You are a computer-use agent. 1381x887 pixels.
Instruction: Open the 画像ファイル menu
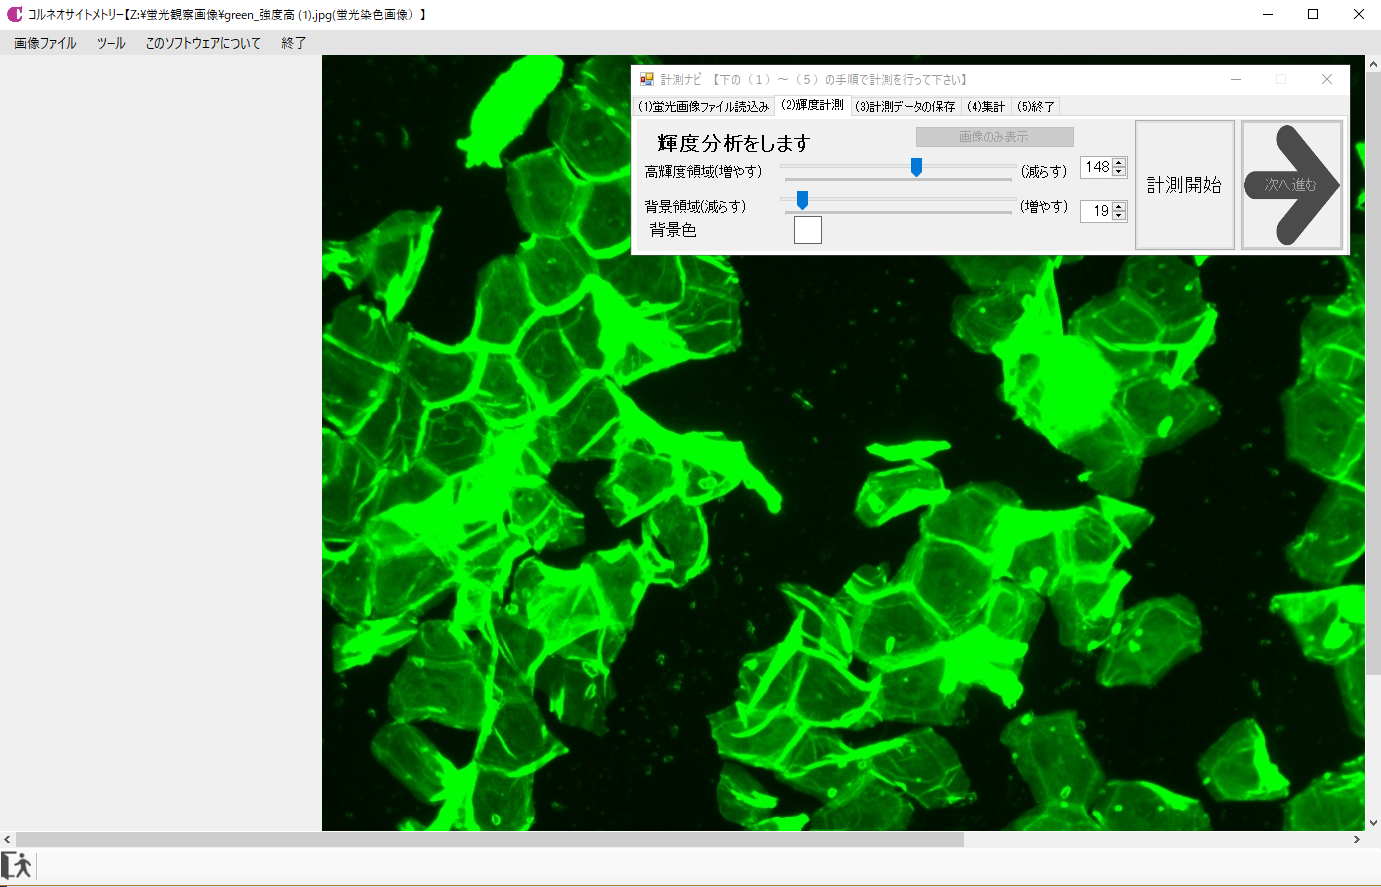pyautogui.click(x=45, y=43)
